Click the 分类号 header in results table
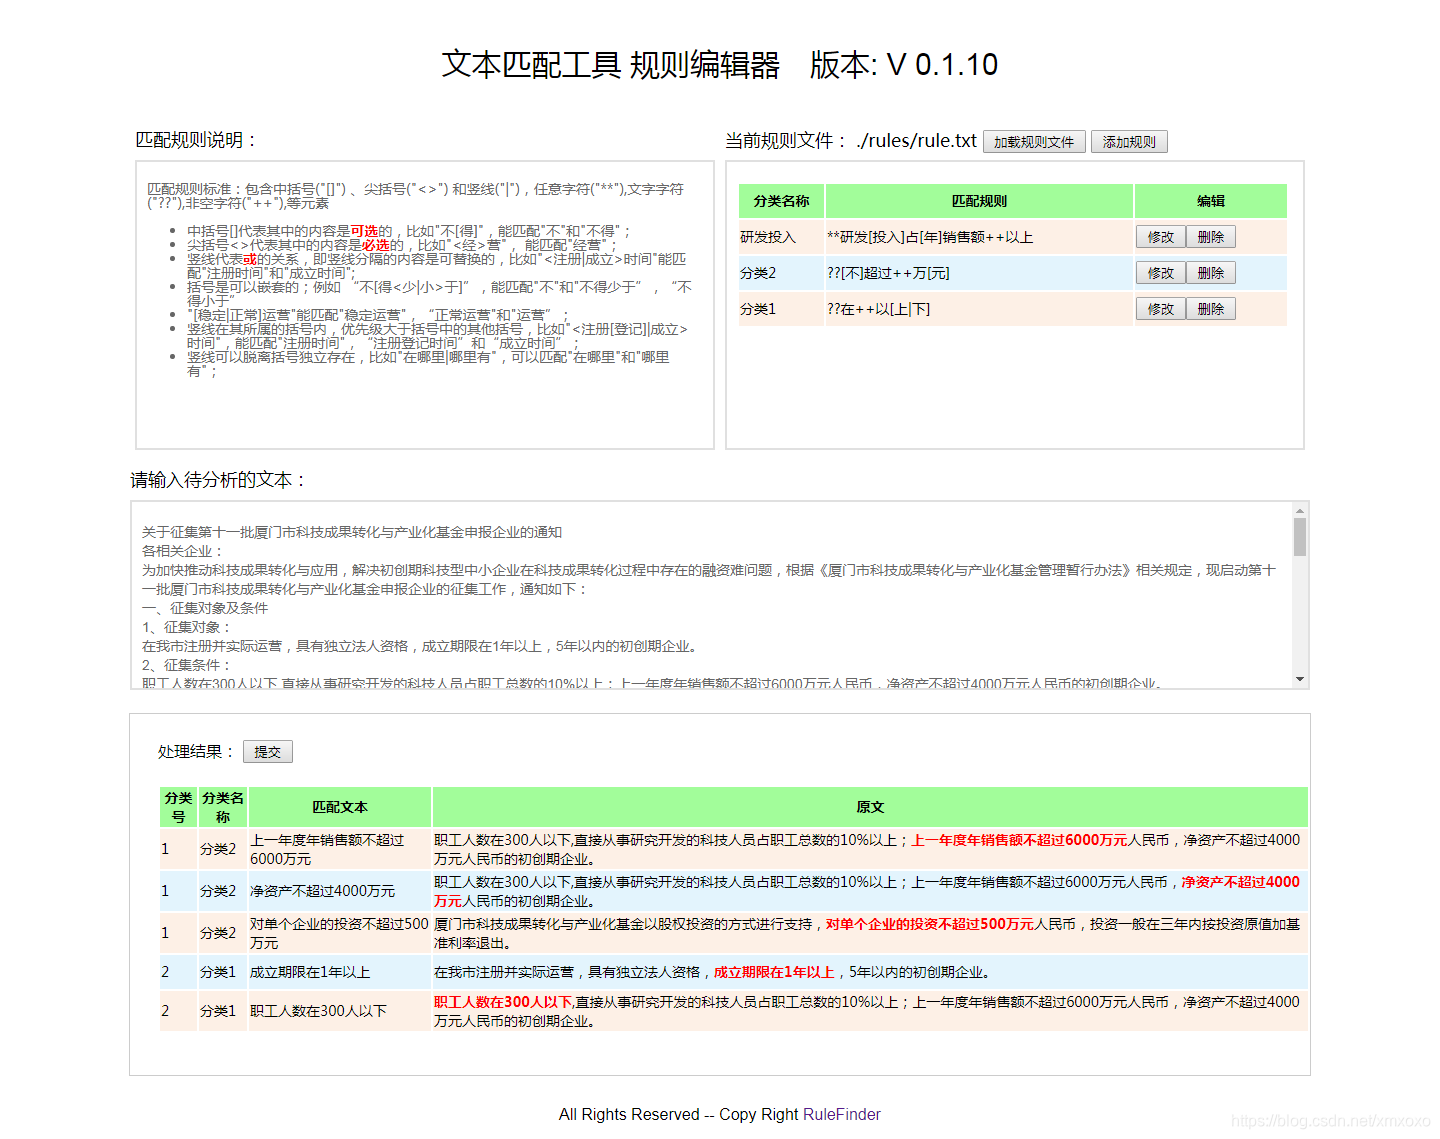This screenshot has width=1440, height=1139. (x=179, y=807)
